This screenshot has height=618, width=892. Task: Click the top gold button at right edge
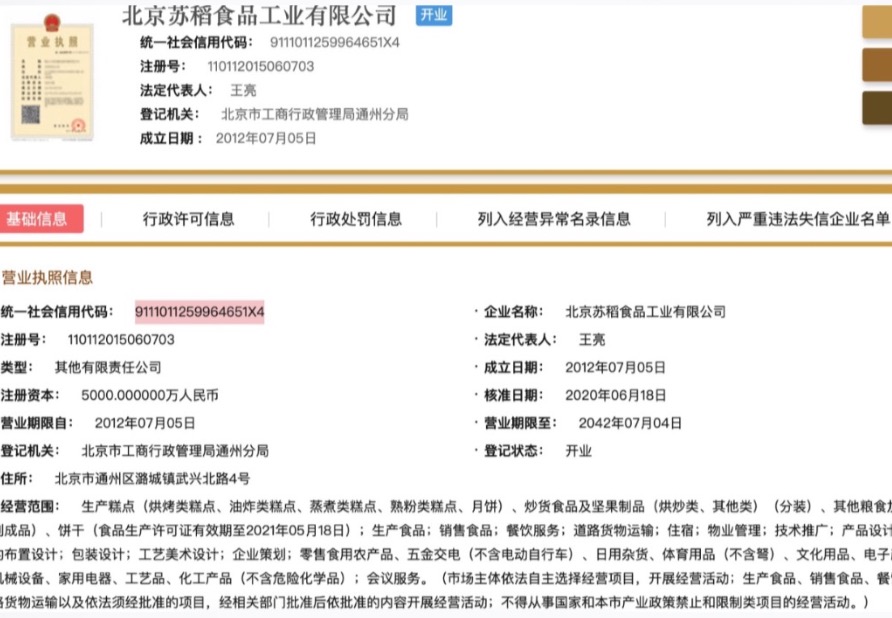[x=876, y=22]
